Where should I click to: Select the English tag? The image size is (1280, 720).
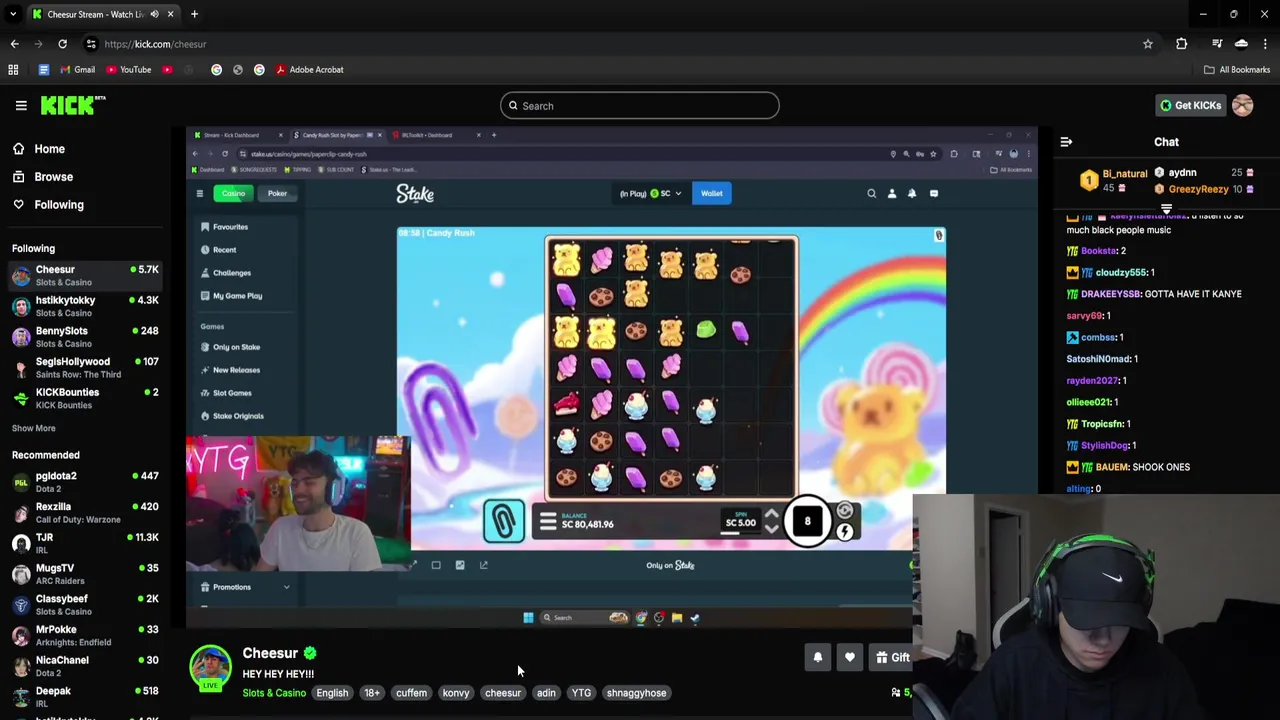pos(332,693)
